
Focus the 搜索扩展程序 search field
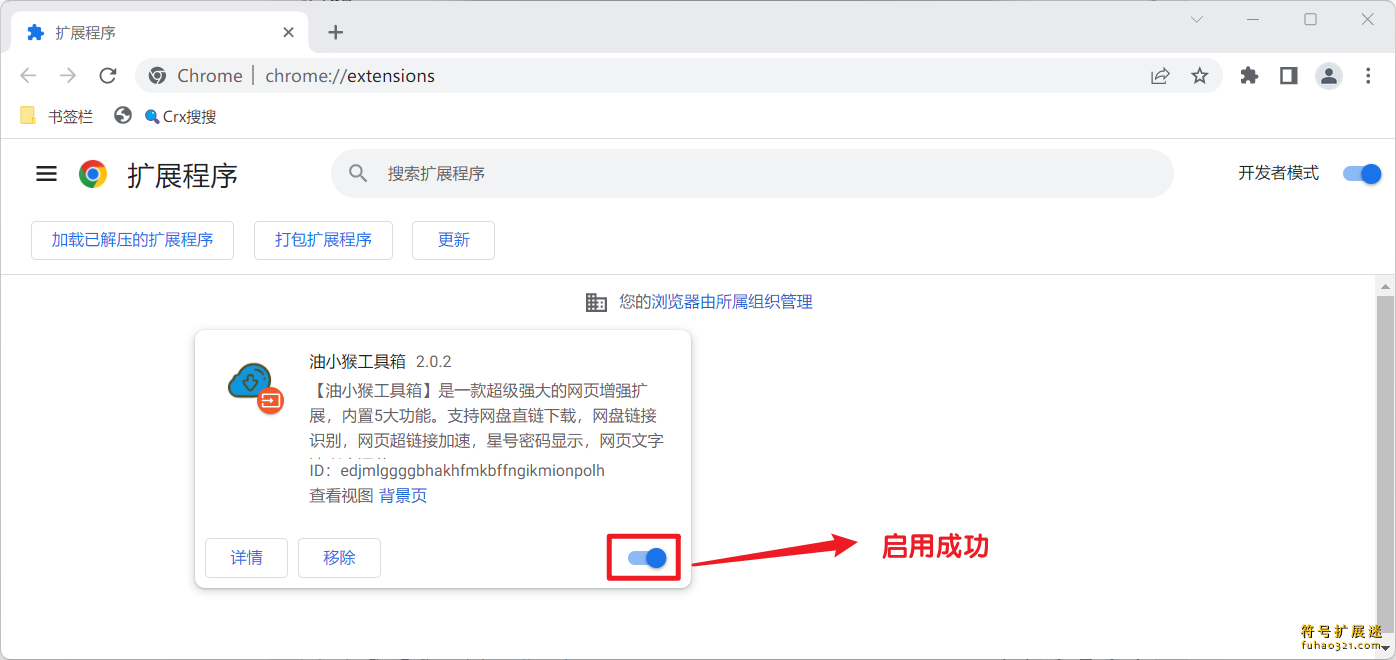tap(752, 174)
